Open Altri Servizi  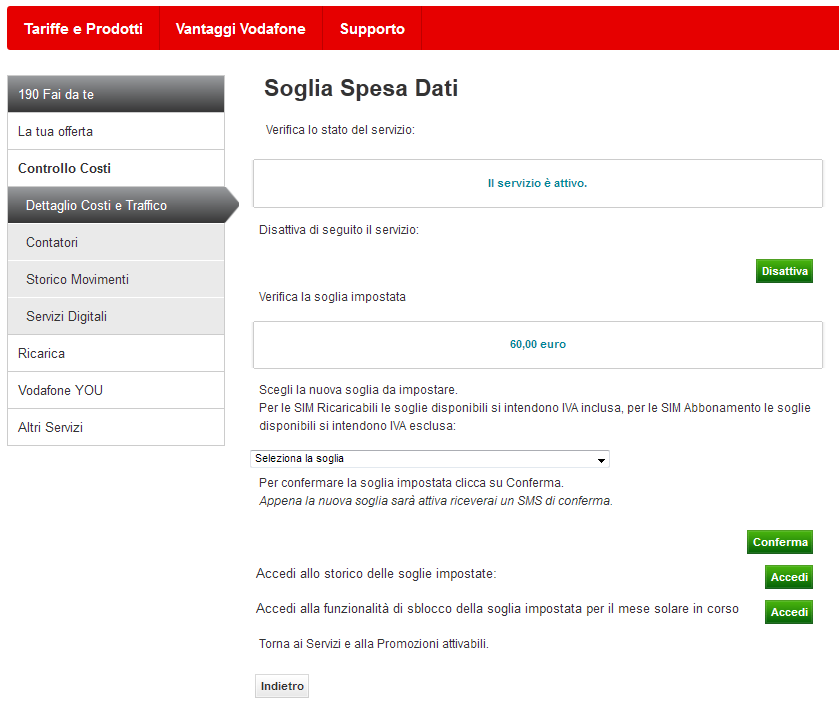[115, 427]
